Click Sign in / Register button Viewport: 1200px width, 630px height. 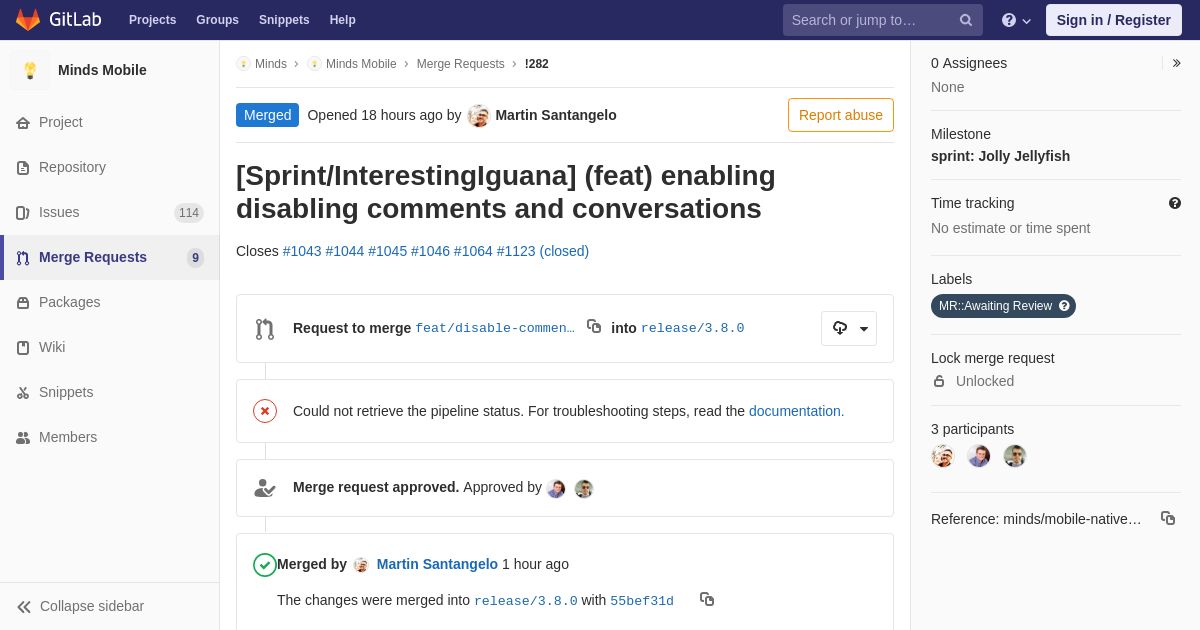click(x=1114, y=20)
